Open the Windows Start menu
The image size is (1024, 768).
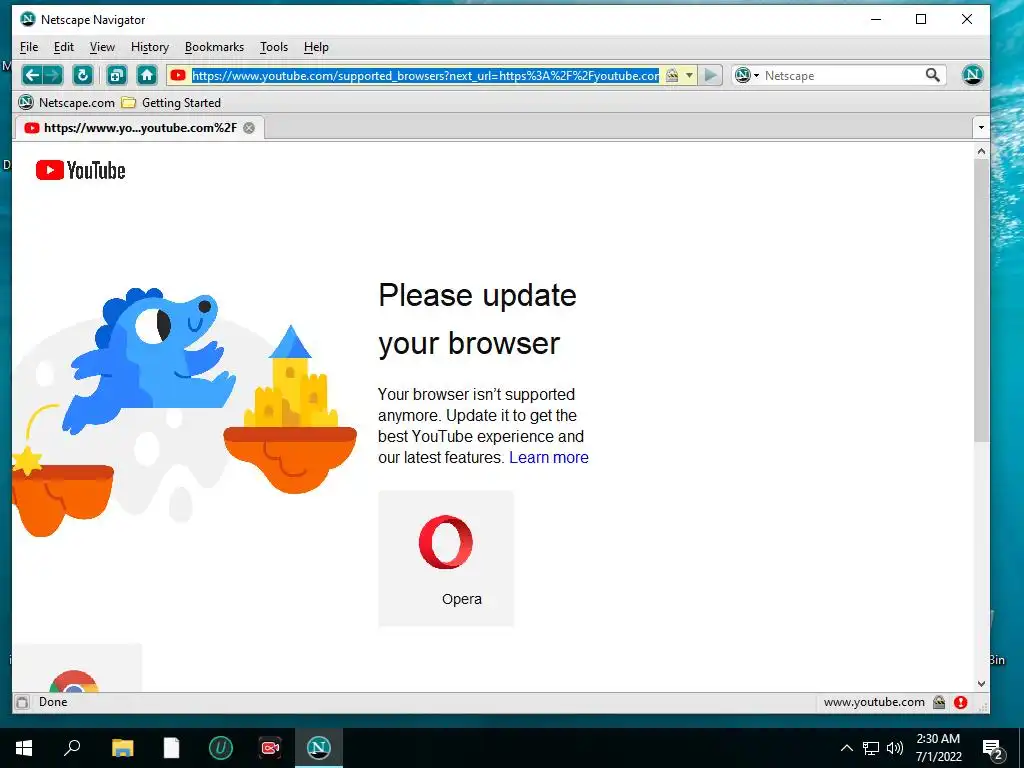24,748
